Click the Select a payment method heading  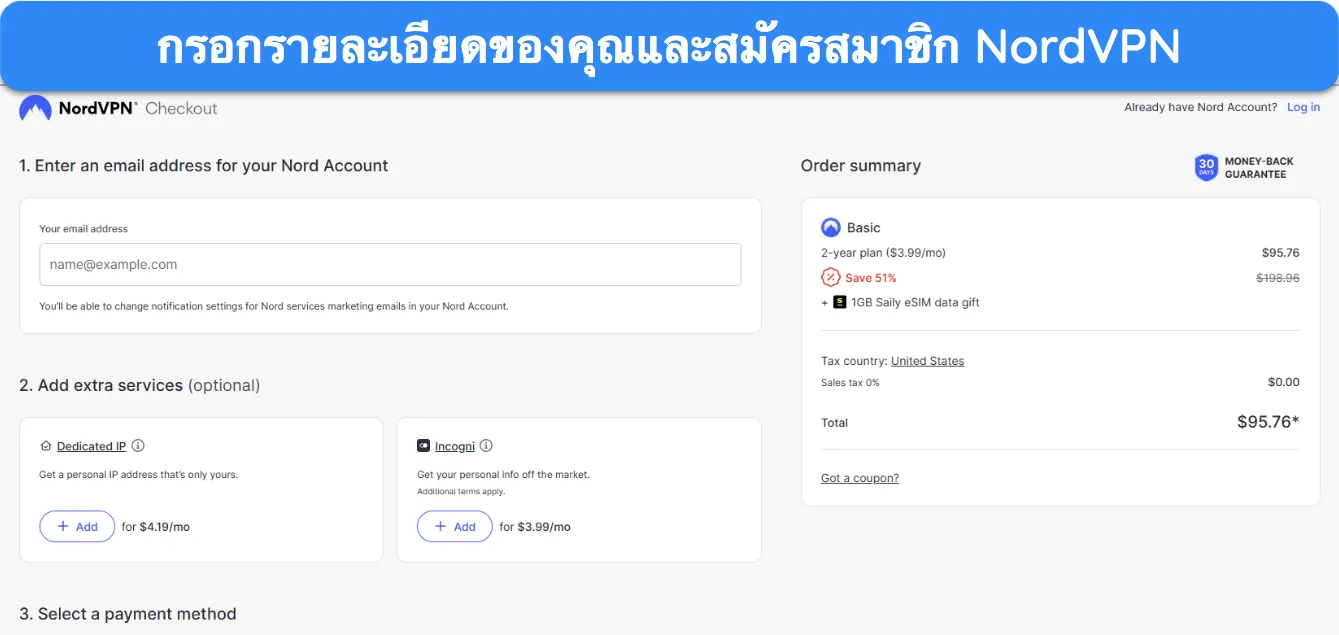click(128, 614)
